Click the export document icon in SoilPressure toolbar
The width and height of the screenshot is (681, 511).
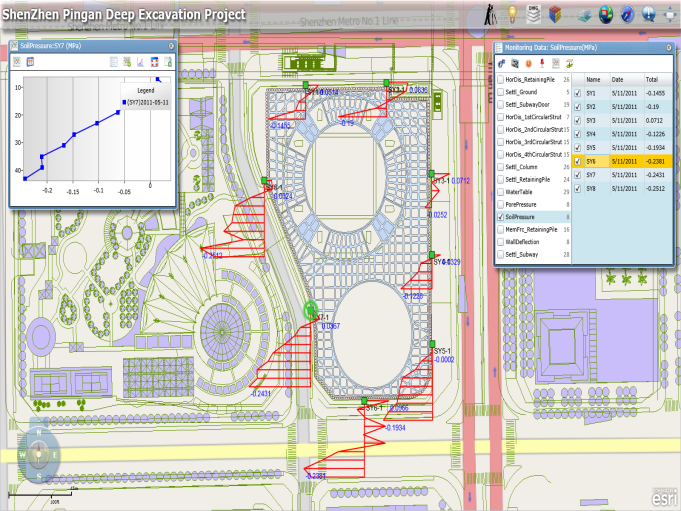[x=168, y=62]
